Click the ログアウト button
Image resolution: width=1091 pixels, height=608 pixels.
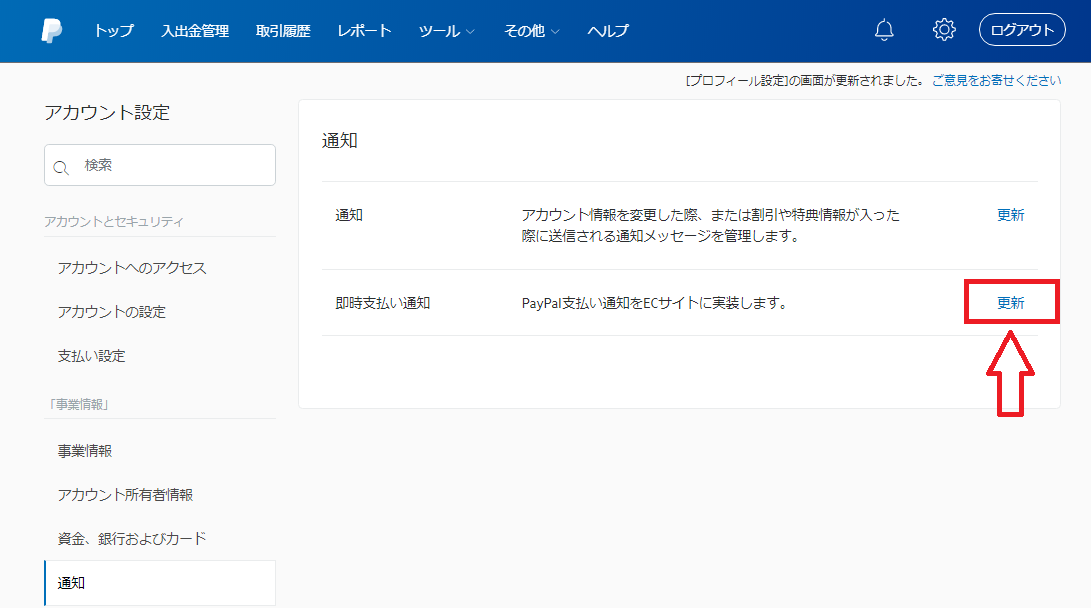point(1021,30)
